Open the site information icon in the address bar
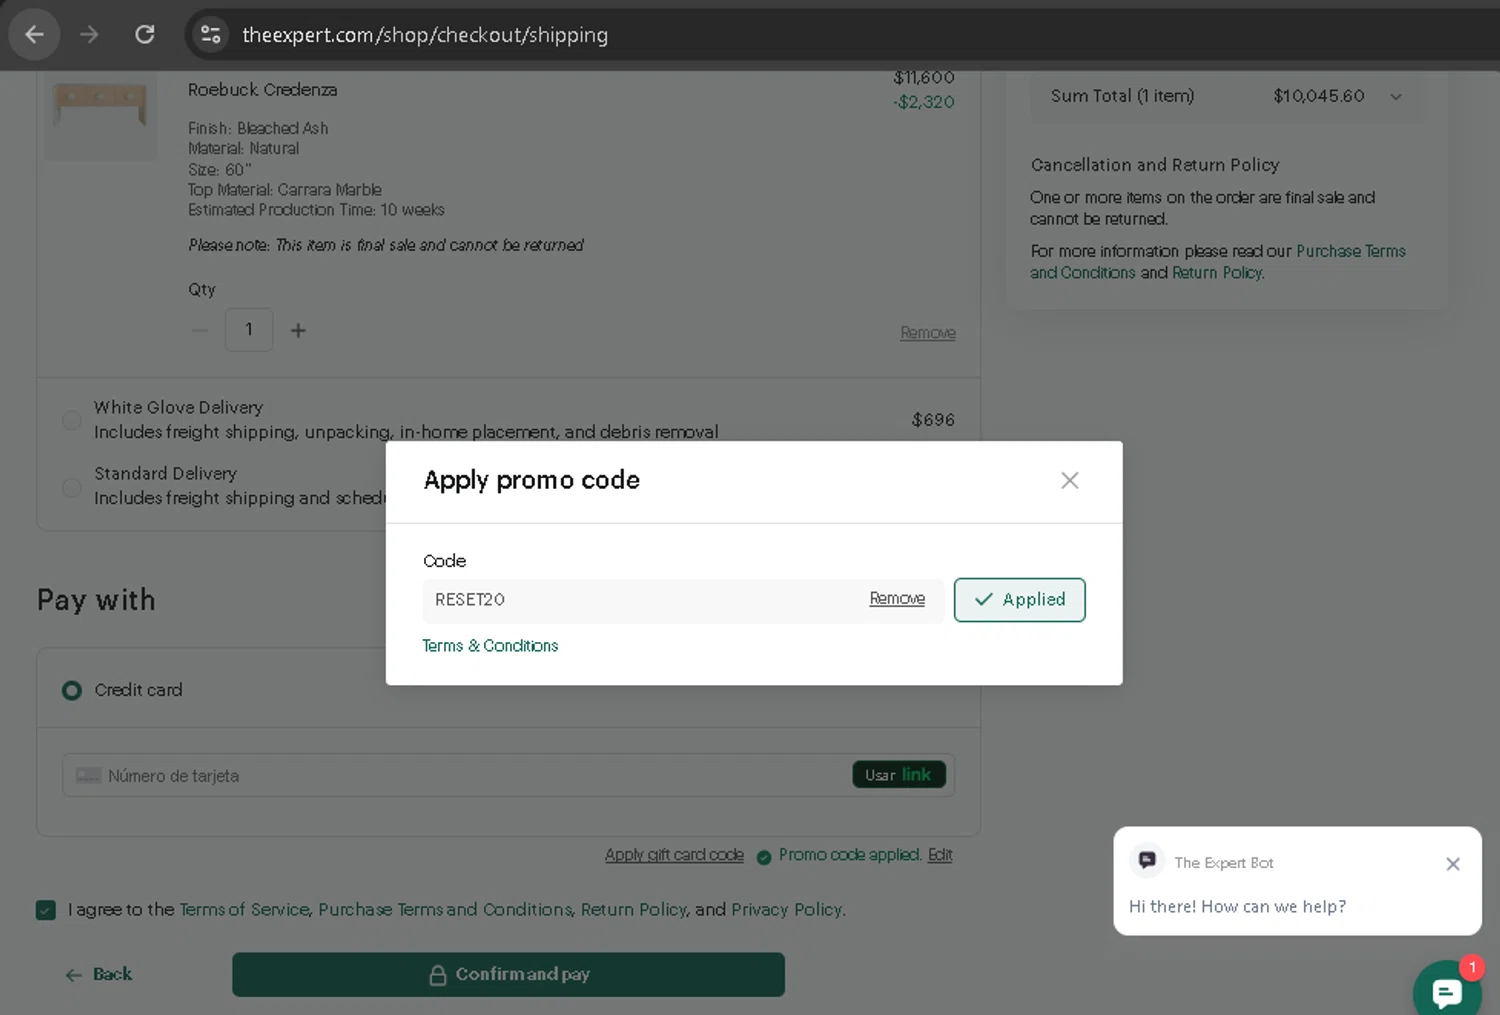 coord(210,35)
